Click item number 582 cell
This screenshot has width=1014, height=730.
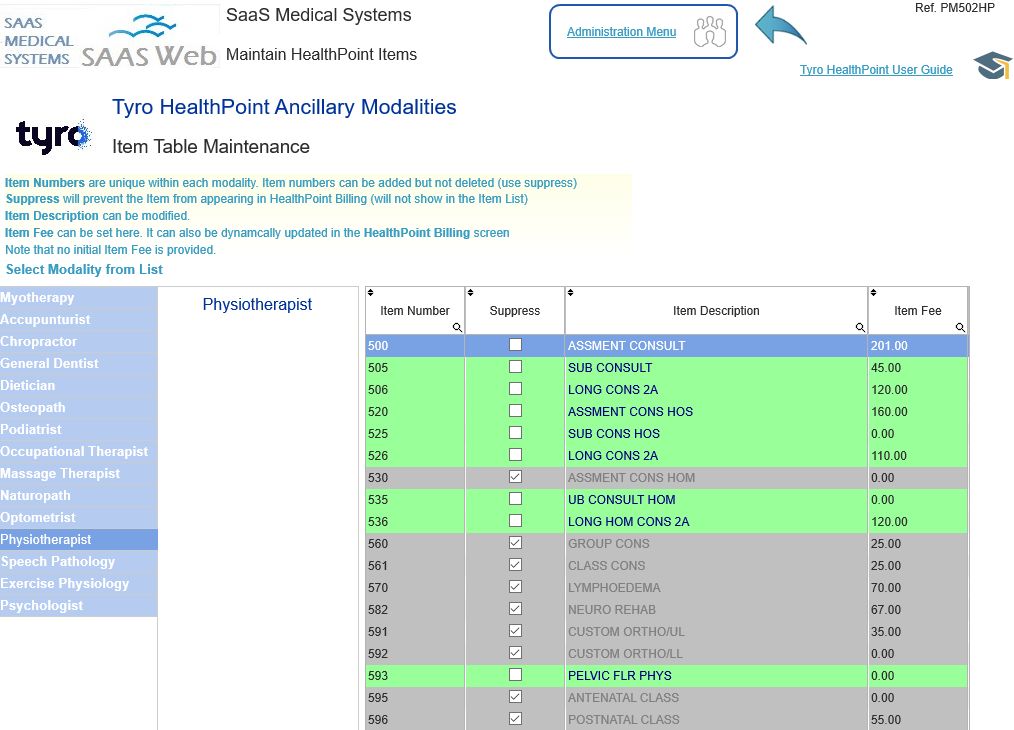coord(415,610)
